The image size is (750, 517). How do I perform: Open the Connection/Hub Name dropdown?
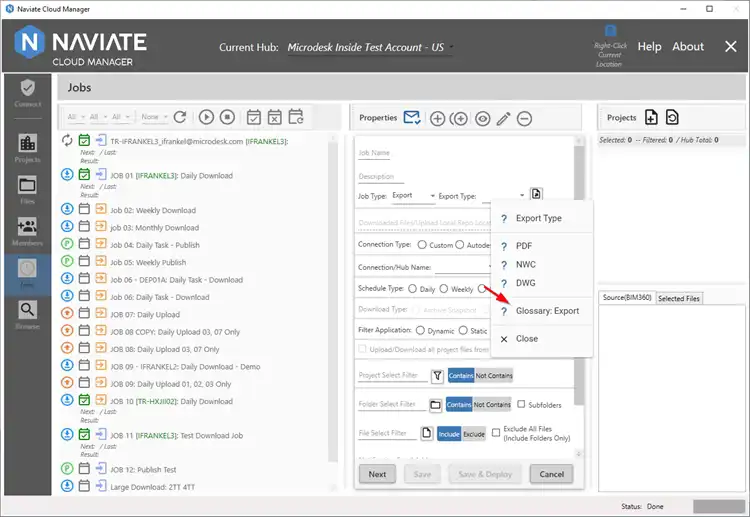click(x=463, y=267)
